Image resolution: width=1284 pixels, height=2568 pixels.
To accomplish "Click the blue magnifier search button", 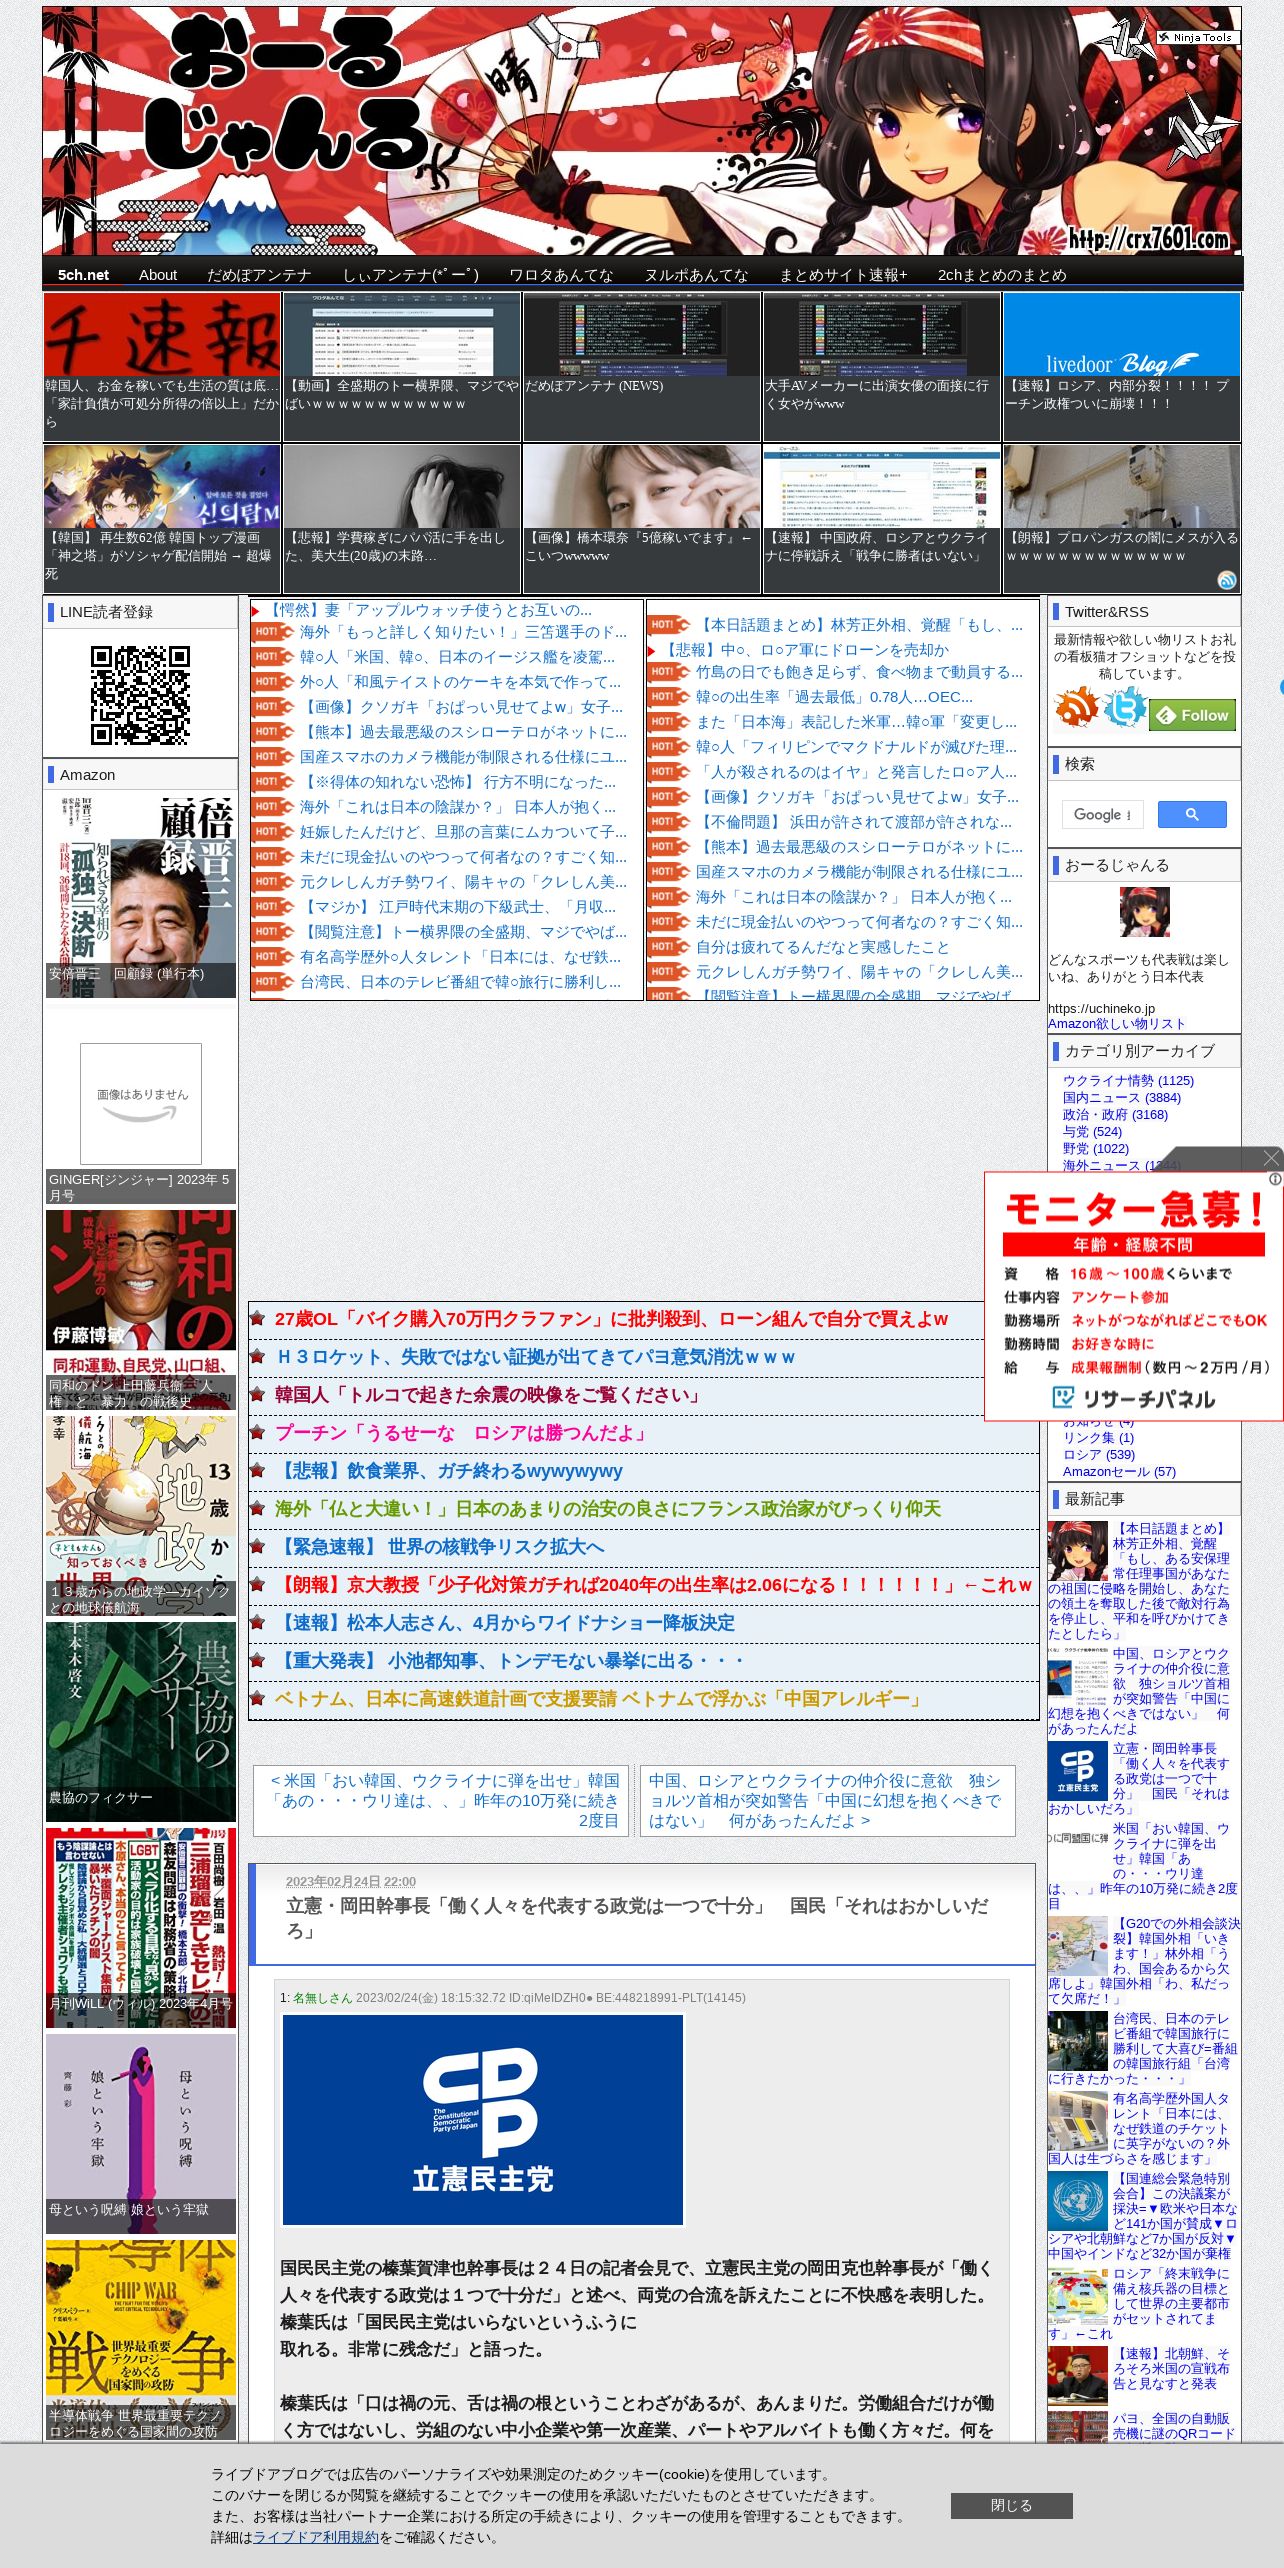I will tap(1192, 814).
